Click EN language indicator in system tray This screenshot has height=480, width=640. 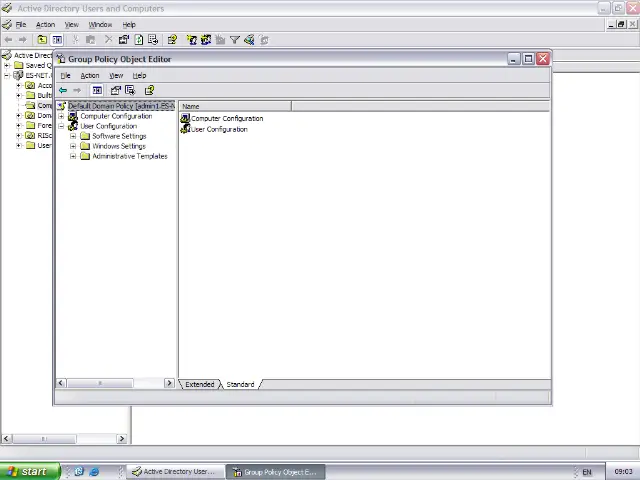pos(587,472)
